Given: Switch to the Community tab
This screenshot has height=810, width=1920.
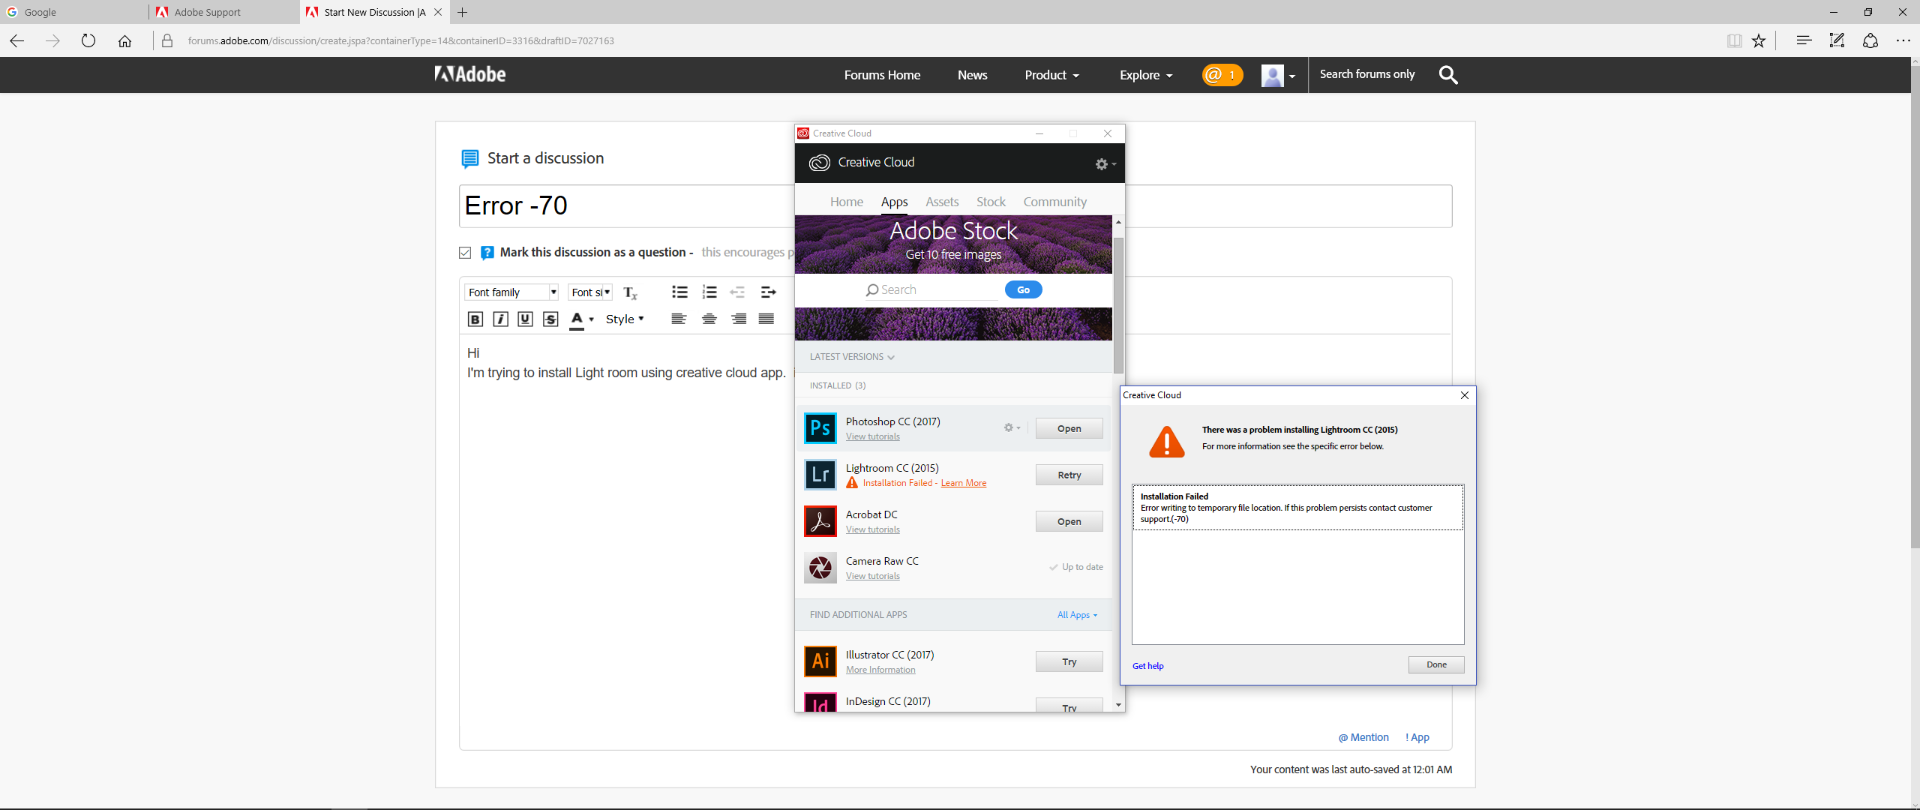Looking at the screenshot, I should tap(1055, 202).
